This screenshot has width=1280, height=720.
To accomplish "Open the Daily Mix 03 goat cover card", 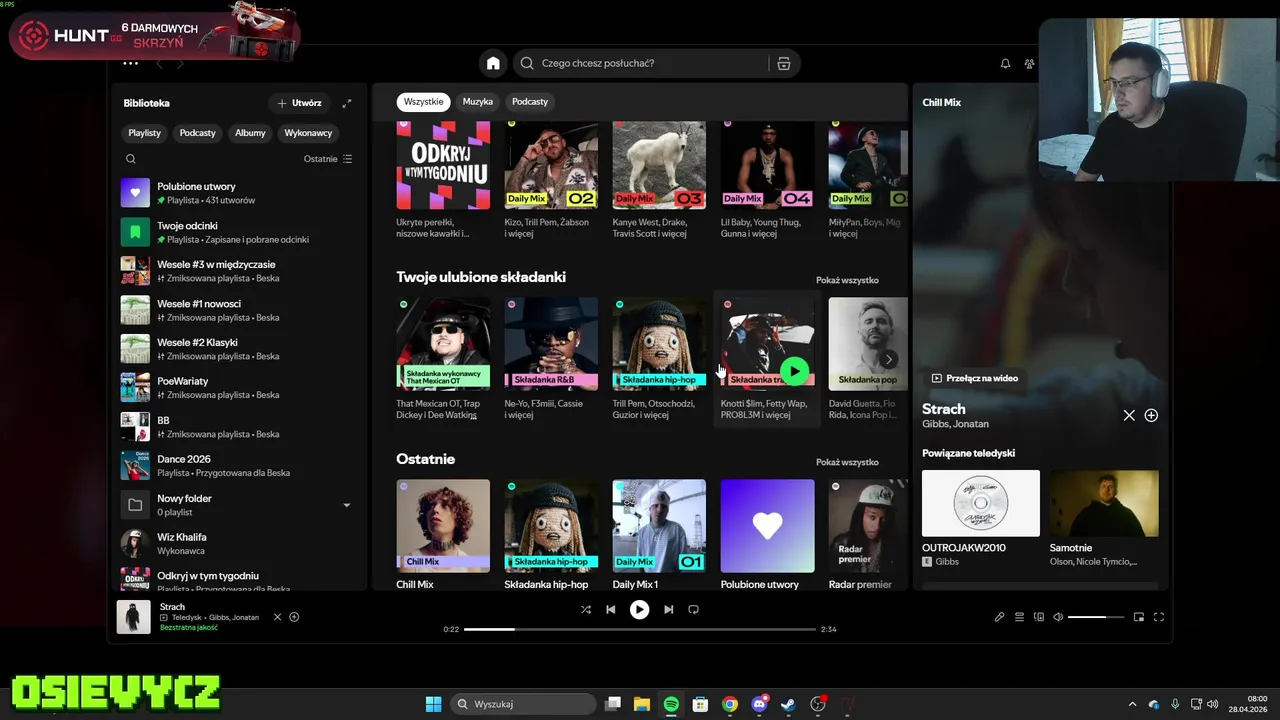I will (x=659, y=181).
